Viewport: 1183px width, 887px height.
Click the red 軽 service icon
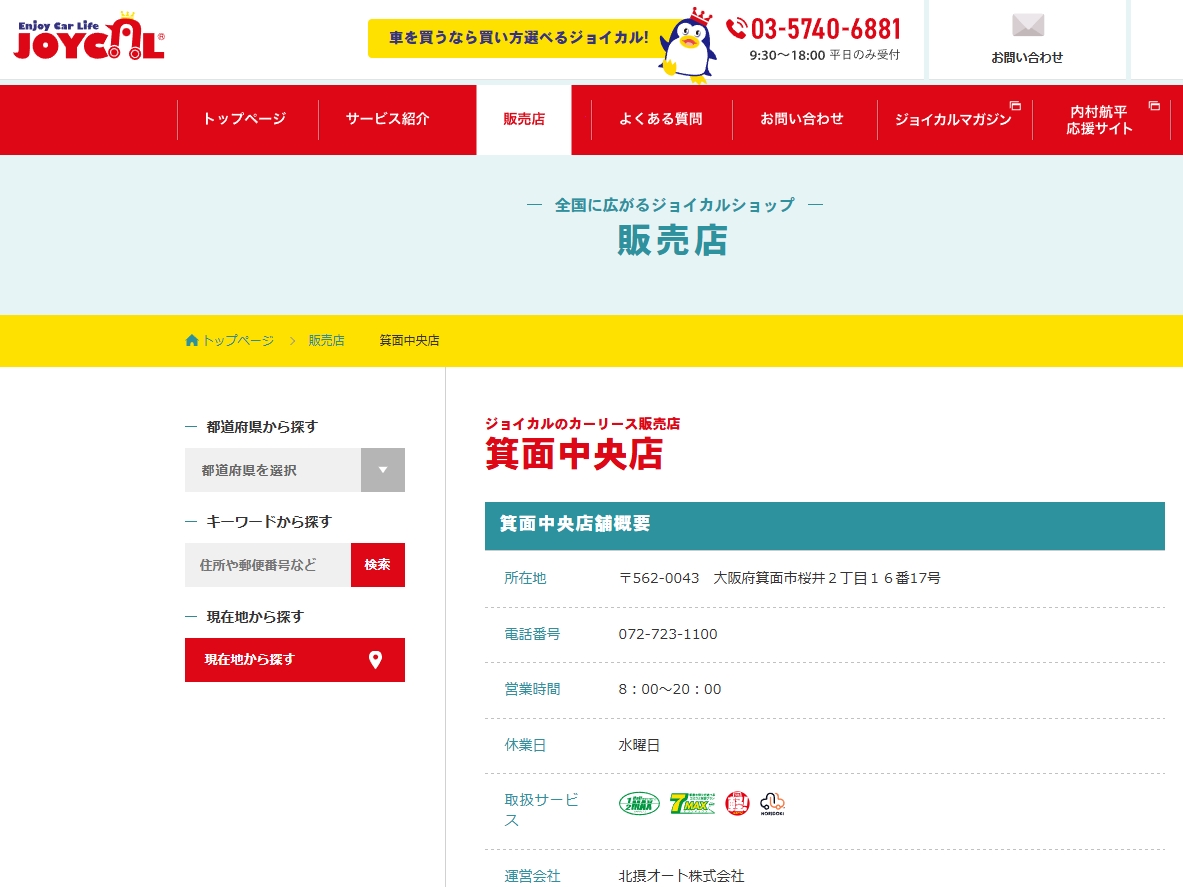[737, 803]
